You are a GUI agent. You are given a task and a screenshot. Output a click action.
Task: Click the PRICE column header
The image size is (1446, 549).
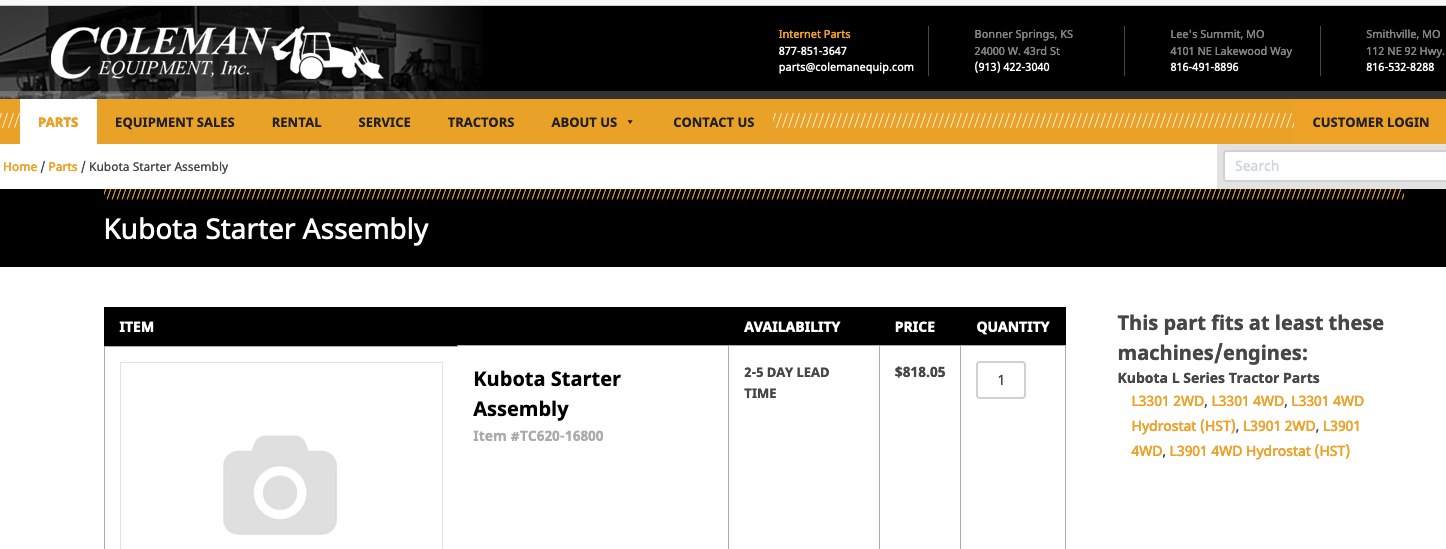[915, 327]
